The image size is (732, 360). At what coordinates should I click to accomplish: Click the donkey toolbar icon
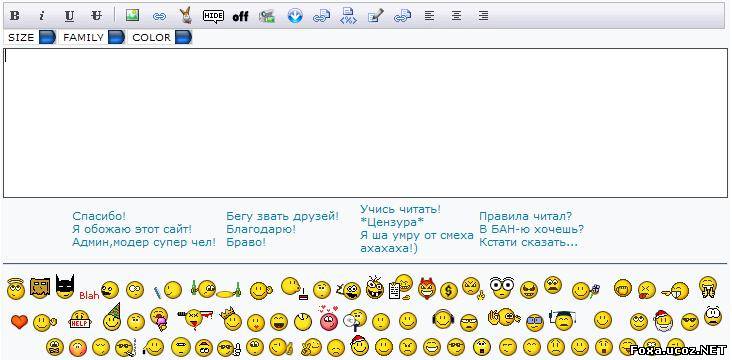[186, 16]
